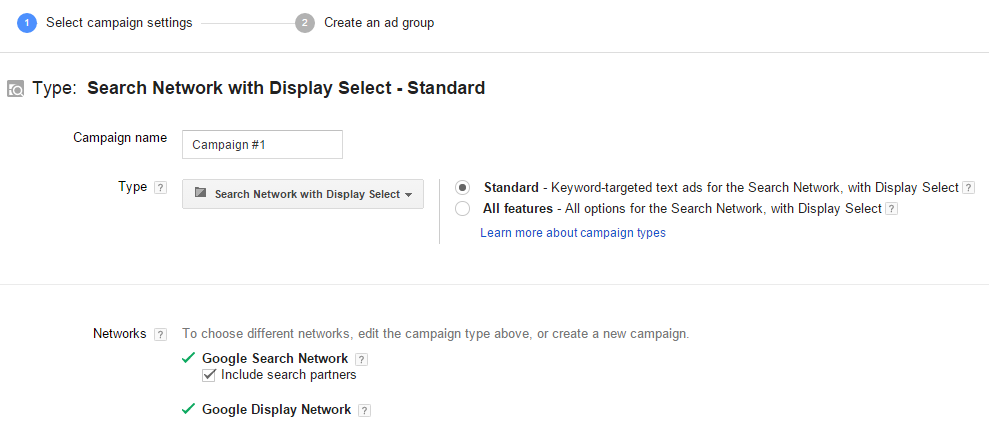The height and width of the screenshot is (427, 989).
Task: Open the Search Network with Display Select dropdown
Action: (x=303, y=194)
